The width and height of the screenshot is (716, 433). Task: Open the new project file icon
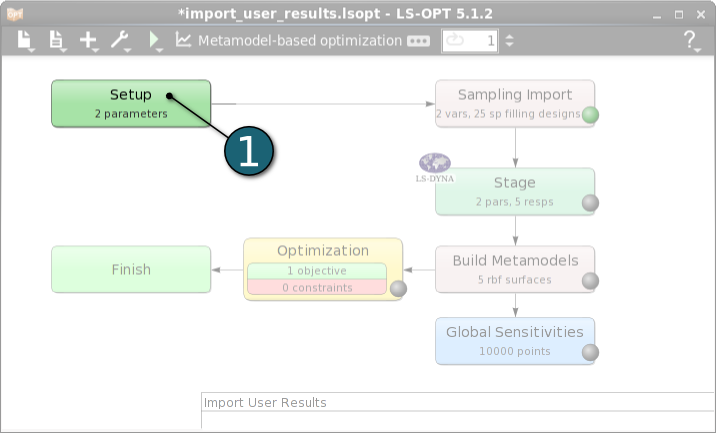tap(24, 40)
